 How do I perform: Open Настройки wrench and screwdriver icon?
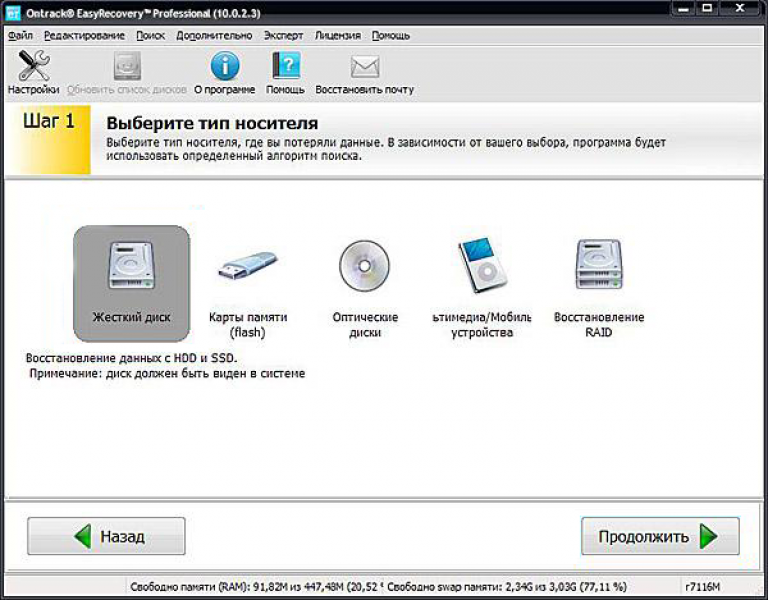[x=33, y=66]
